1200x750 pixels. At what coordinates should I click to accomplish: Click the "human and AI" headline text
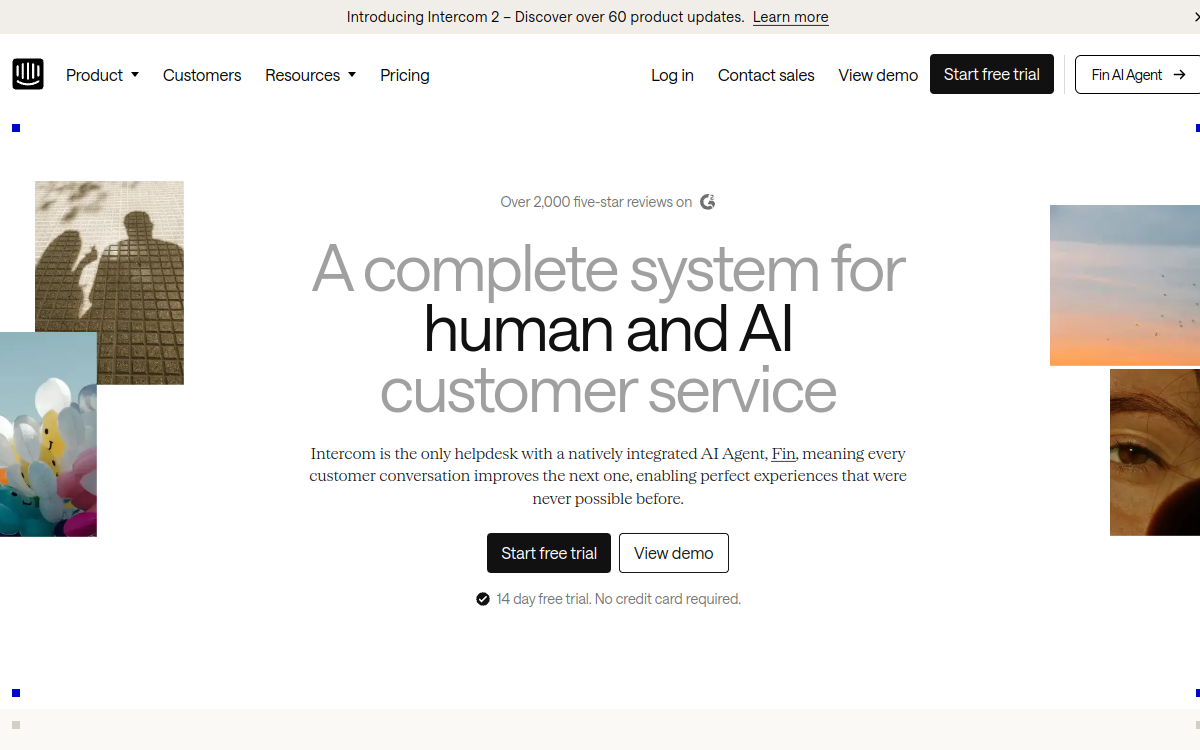(608, 330)
